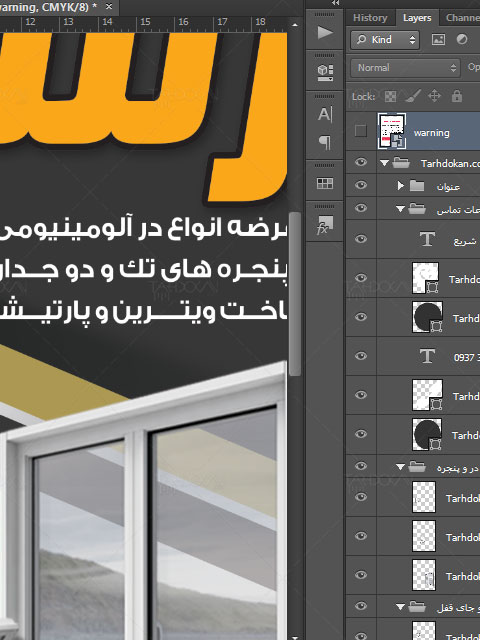
Task: Collapse the تماس contact group
Action: click(400, 209)
